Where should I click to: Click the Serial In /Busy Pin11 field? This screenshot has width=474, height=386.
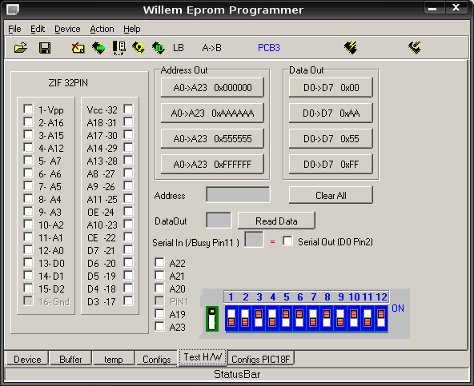click(254, 240)
